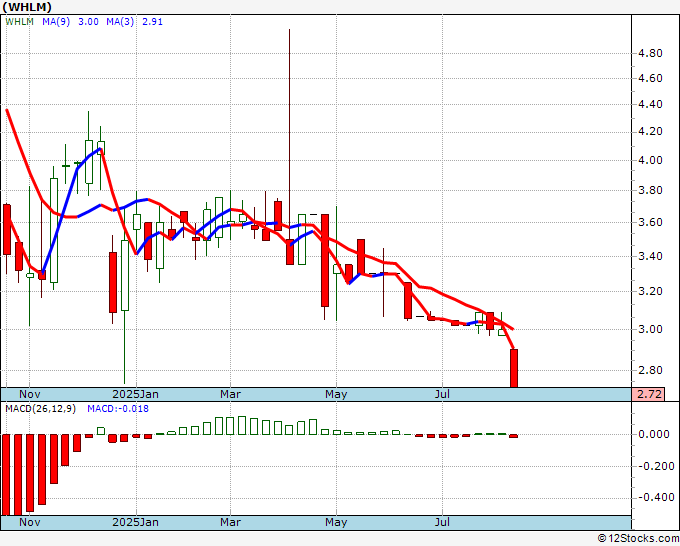The image size is (680, 546).
Task: Click May on the MACD panel date axis
Action: [x=336, y=522]
